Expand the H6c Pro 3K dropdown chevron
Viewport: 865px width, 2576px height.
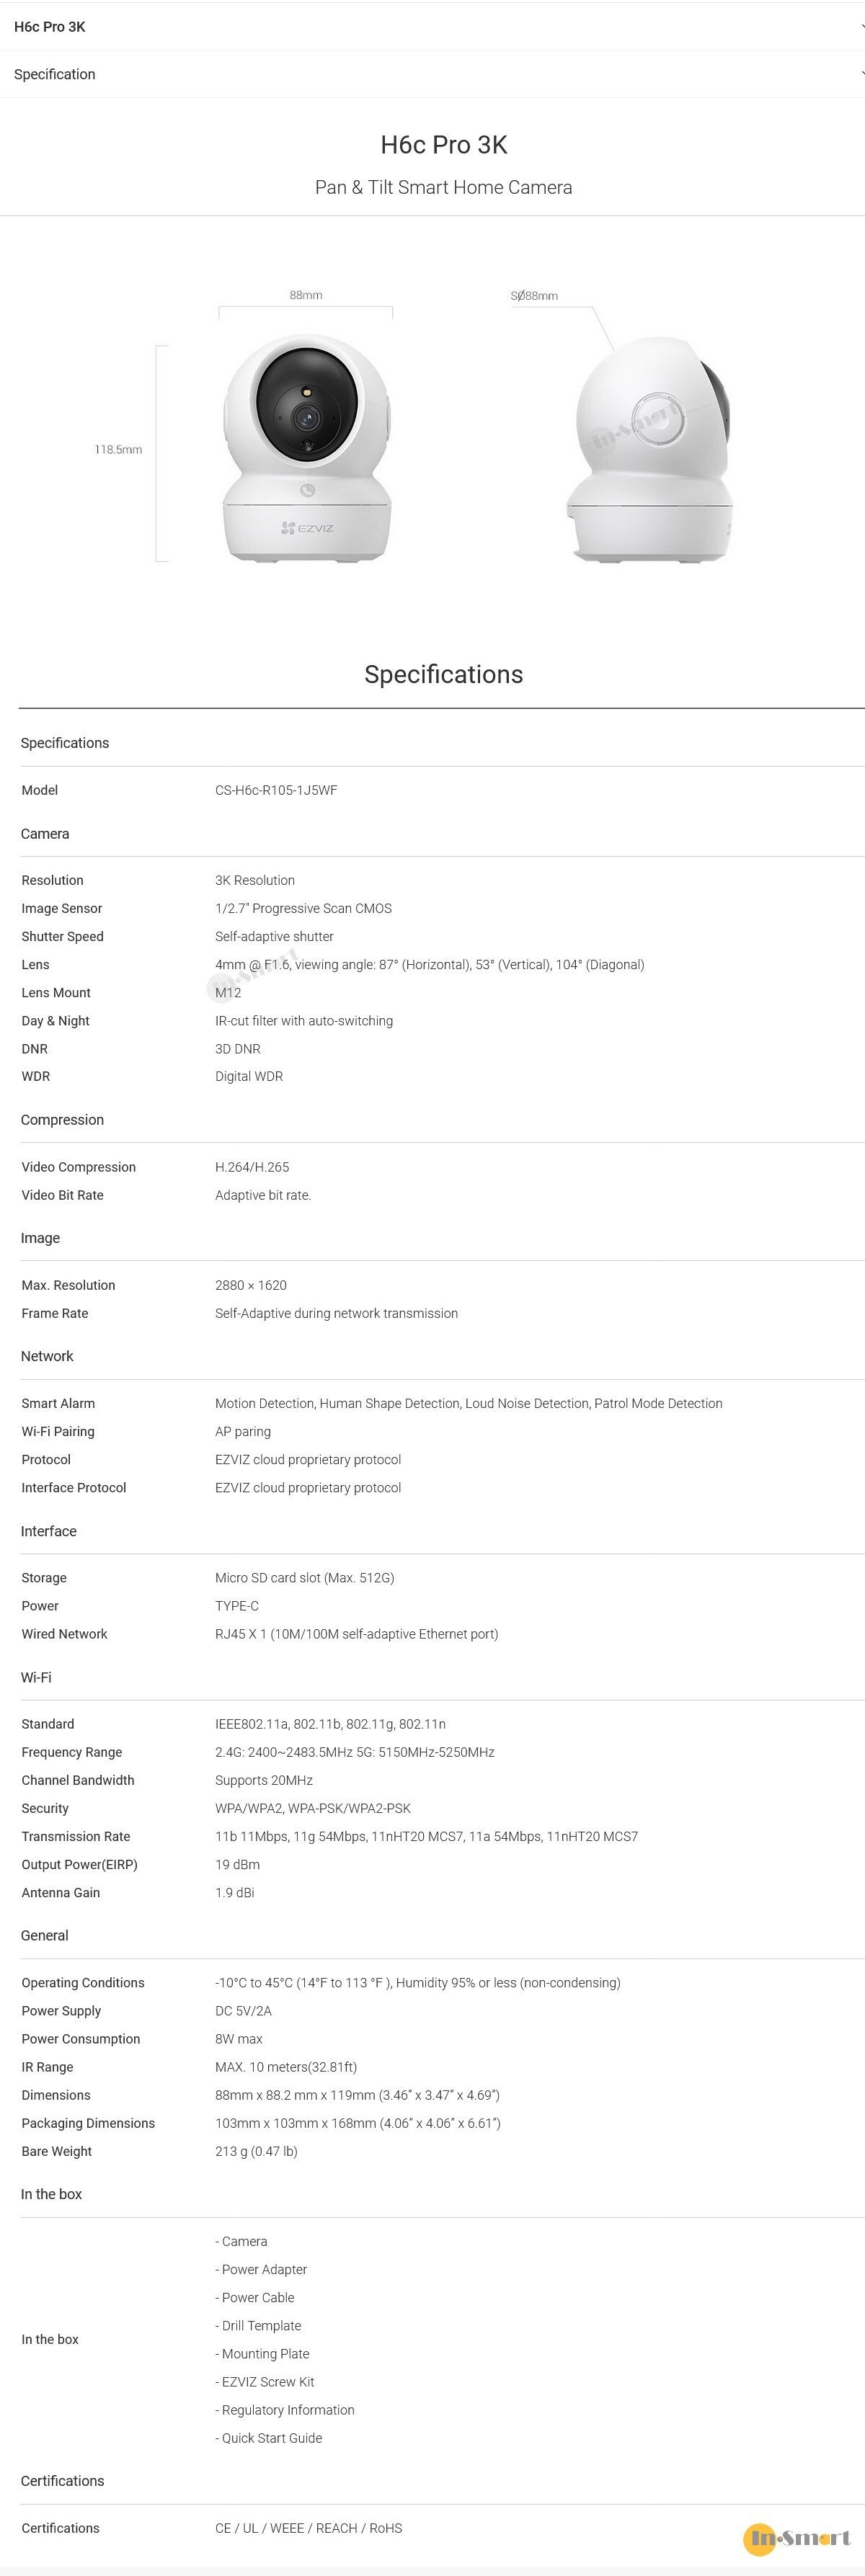coord(860,26)
